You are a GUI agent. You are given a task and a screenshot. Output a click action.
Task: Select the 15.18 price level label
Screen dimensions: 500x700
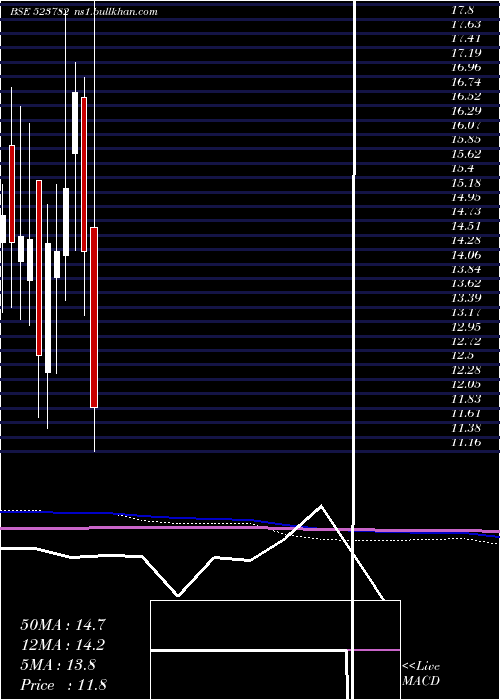coord(466,183)
